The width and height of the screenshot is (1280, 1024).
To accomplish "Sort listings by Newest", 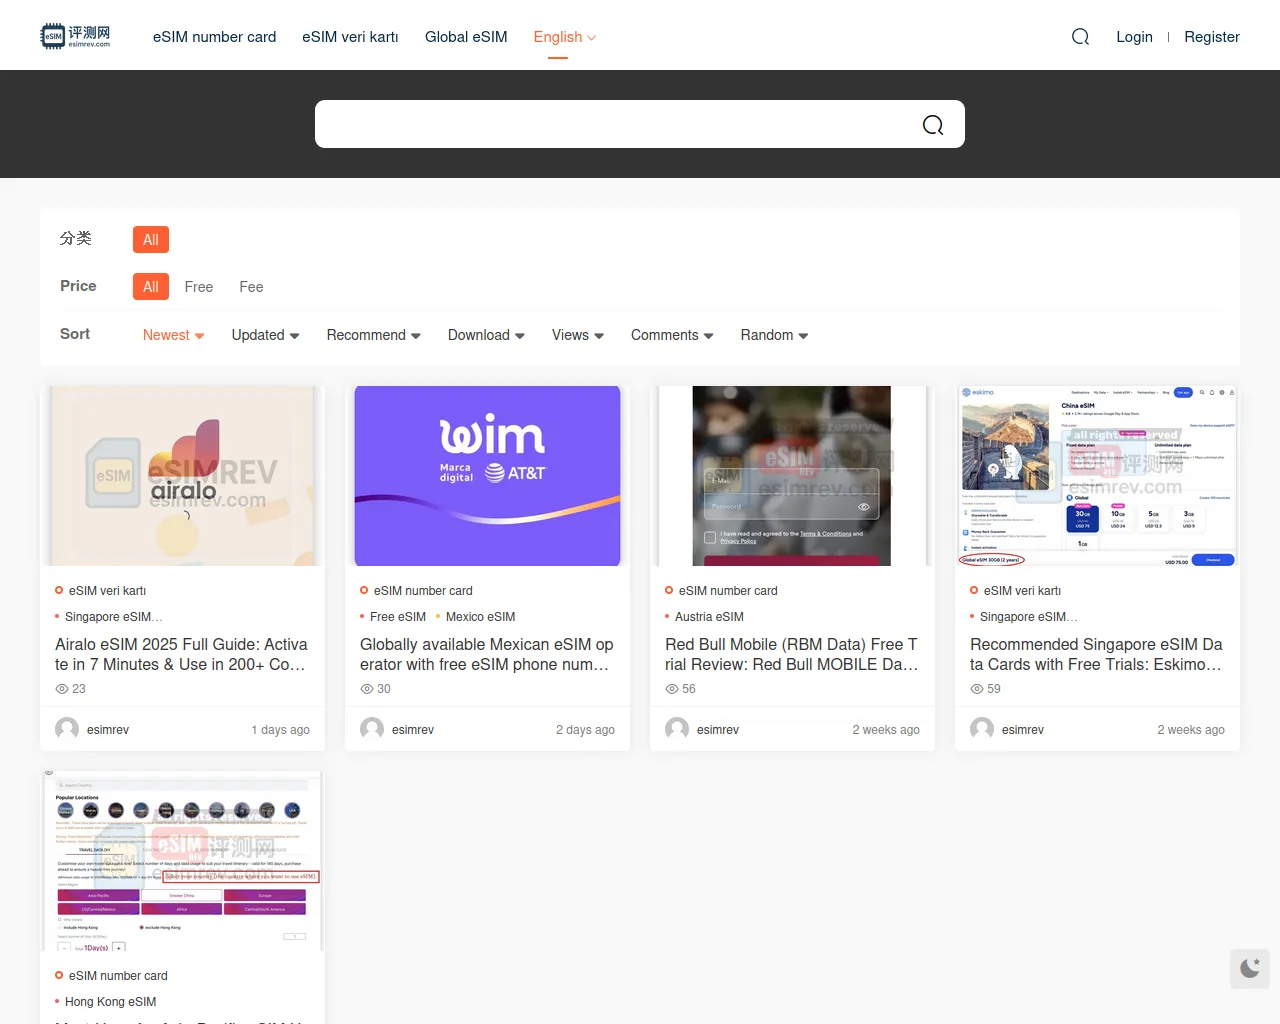I will click(172, 335).
